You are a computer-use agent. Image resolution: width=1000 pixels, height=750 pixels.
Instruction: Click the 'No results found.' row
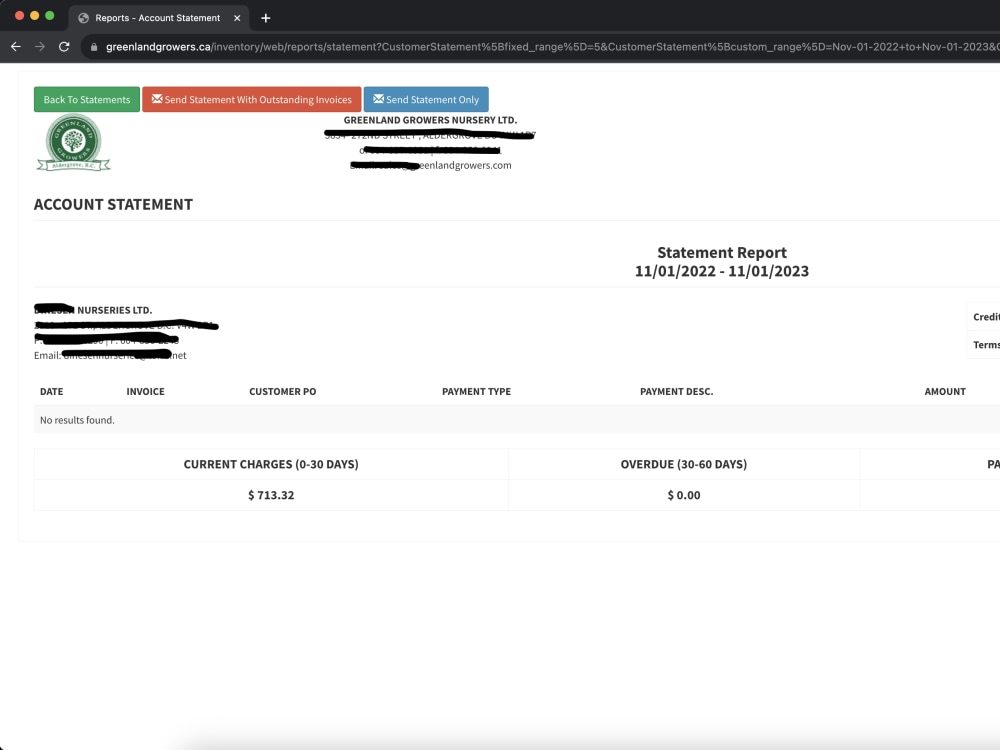tap(517, 420)
